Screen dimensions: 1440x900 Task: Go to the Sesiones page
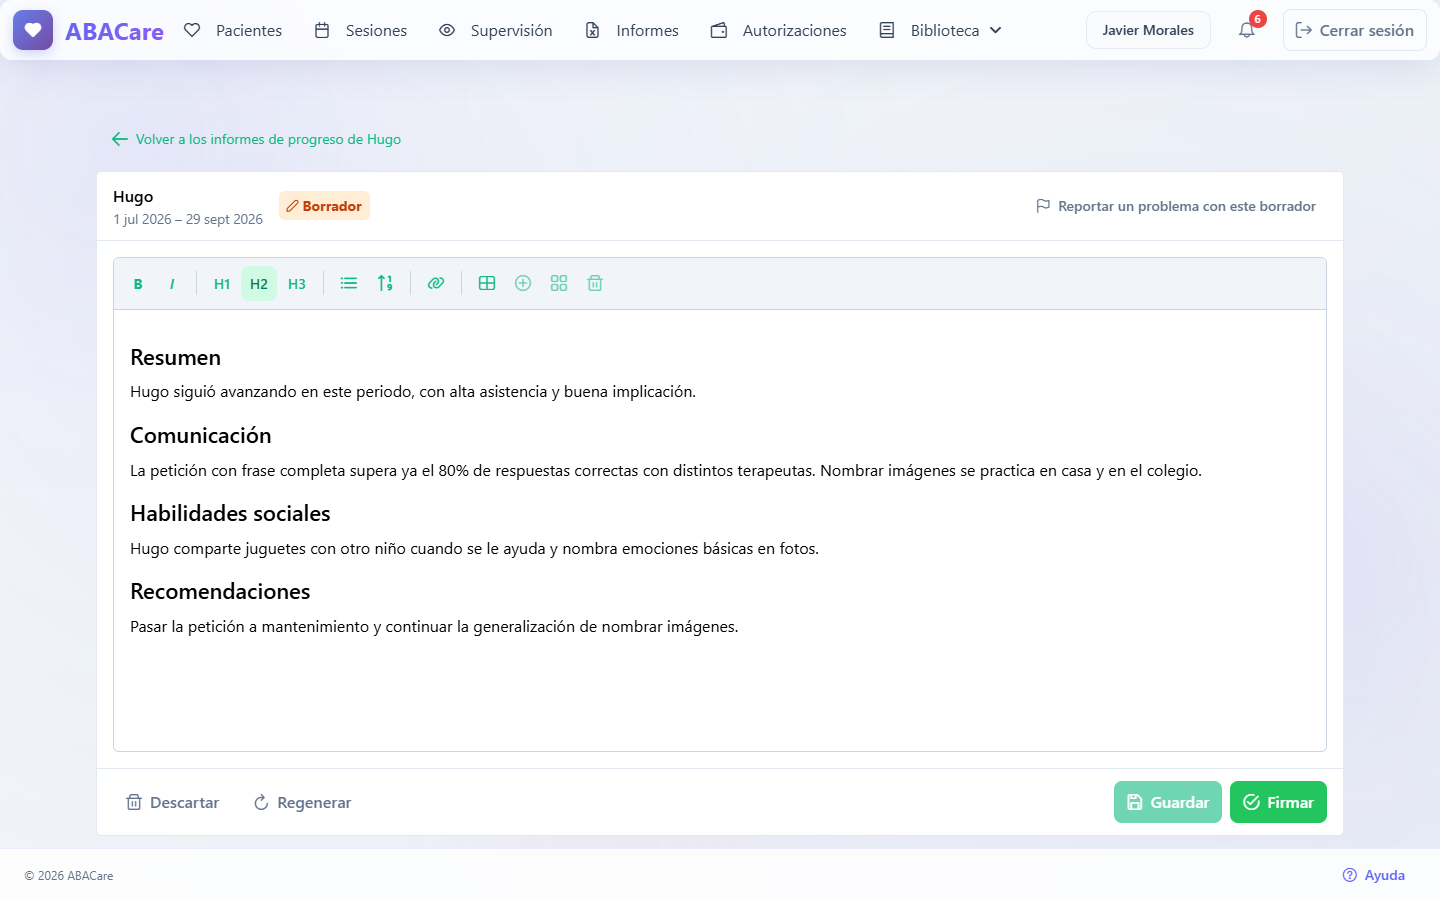coord(360,30)
